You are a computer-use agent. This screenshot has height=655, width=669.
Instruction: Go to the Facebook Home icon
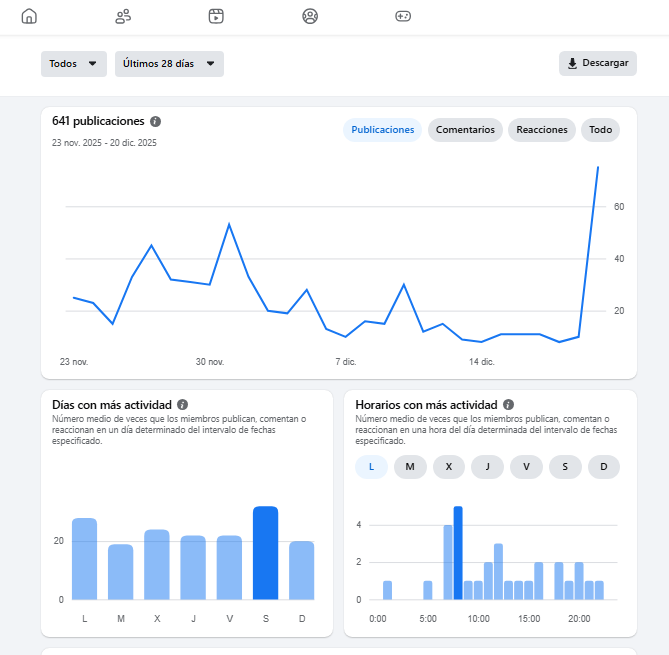coord(29,16)
